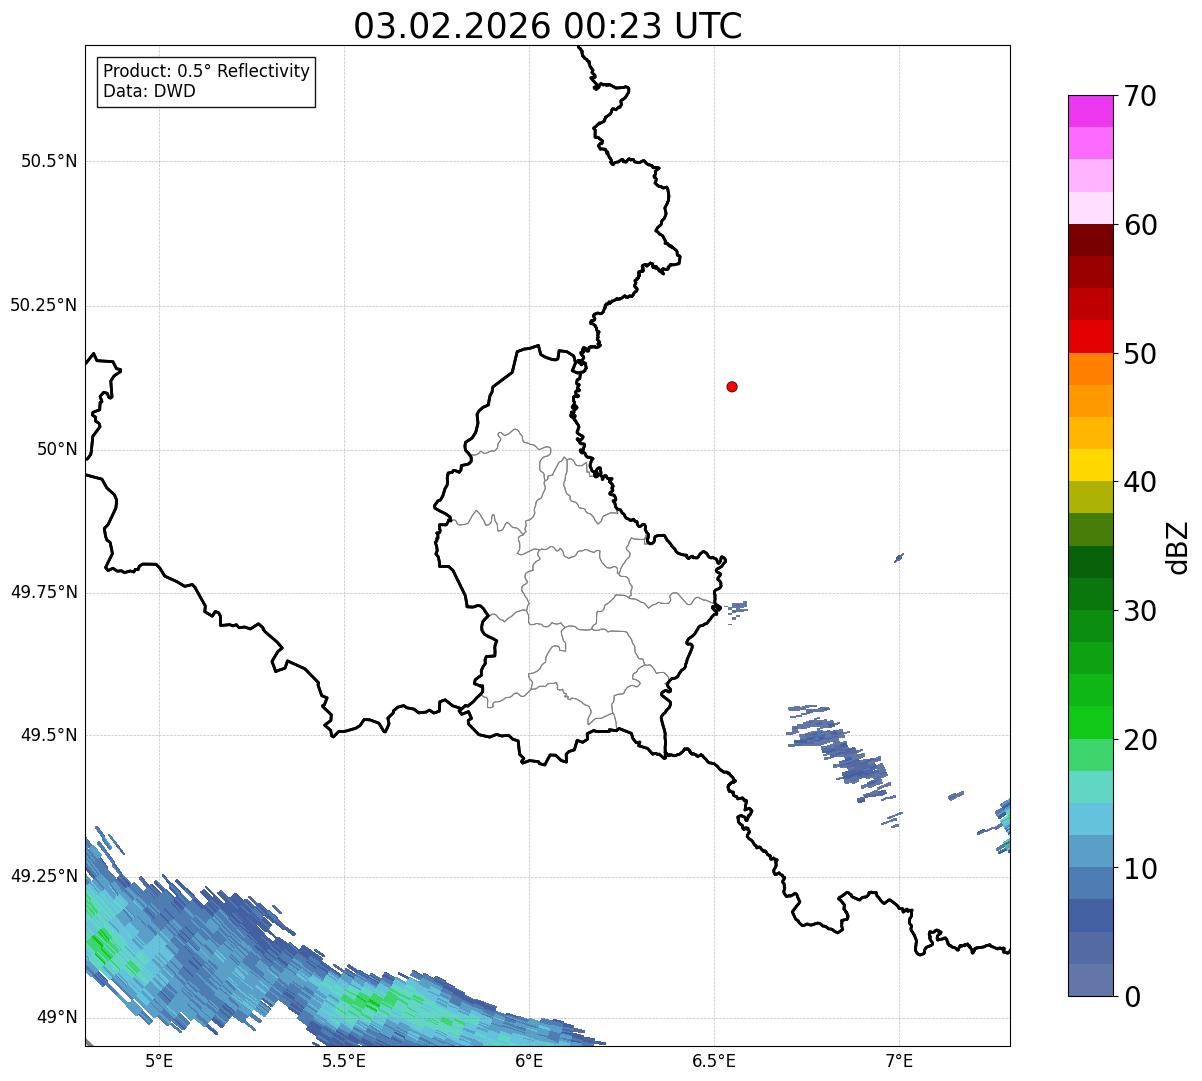Pick the yellow swatch above 40
The image size is (1202, 1081).
(x=1090, y=465)
